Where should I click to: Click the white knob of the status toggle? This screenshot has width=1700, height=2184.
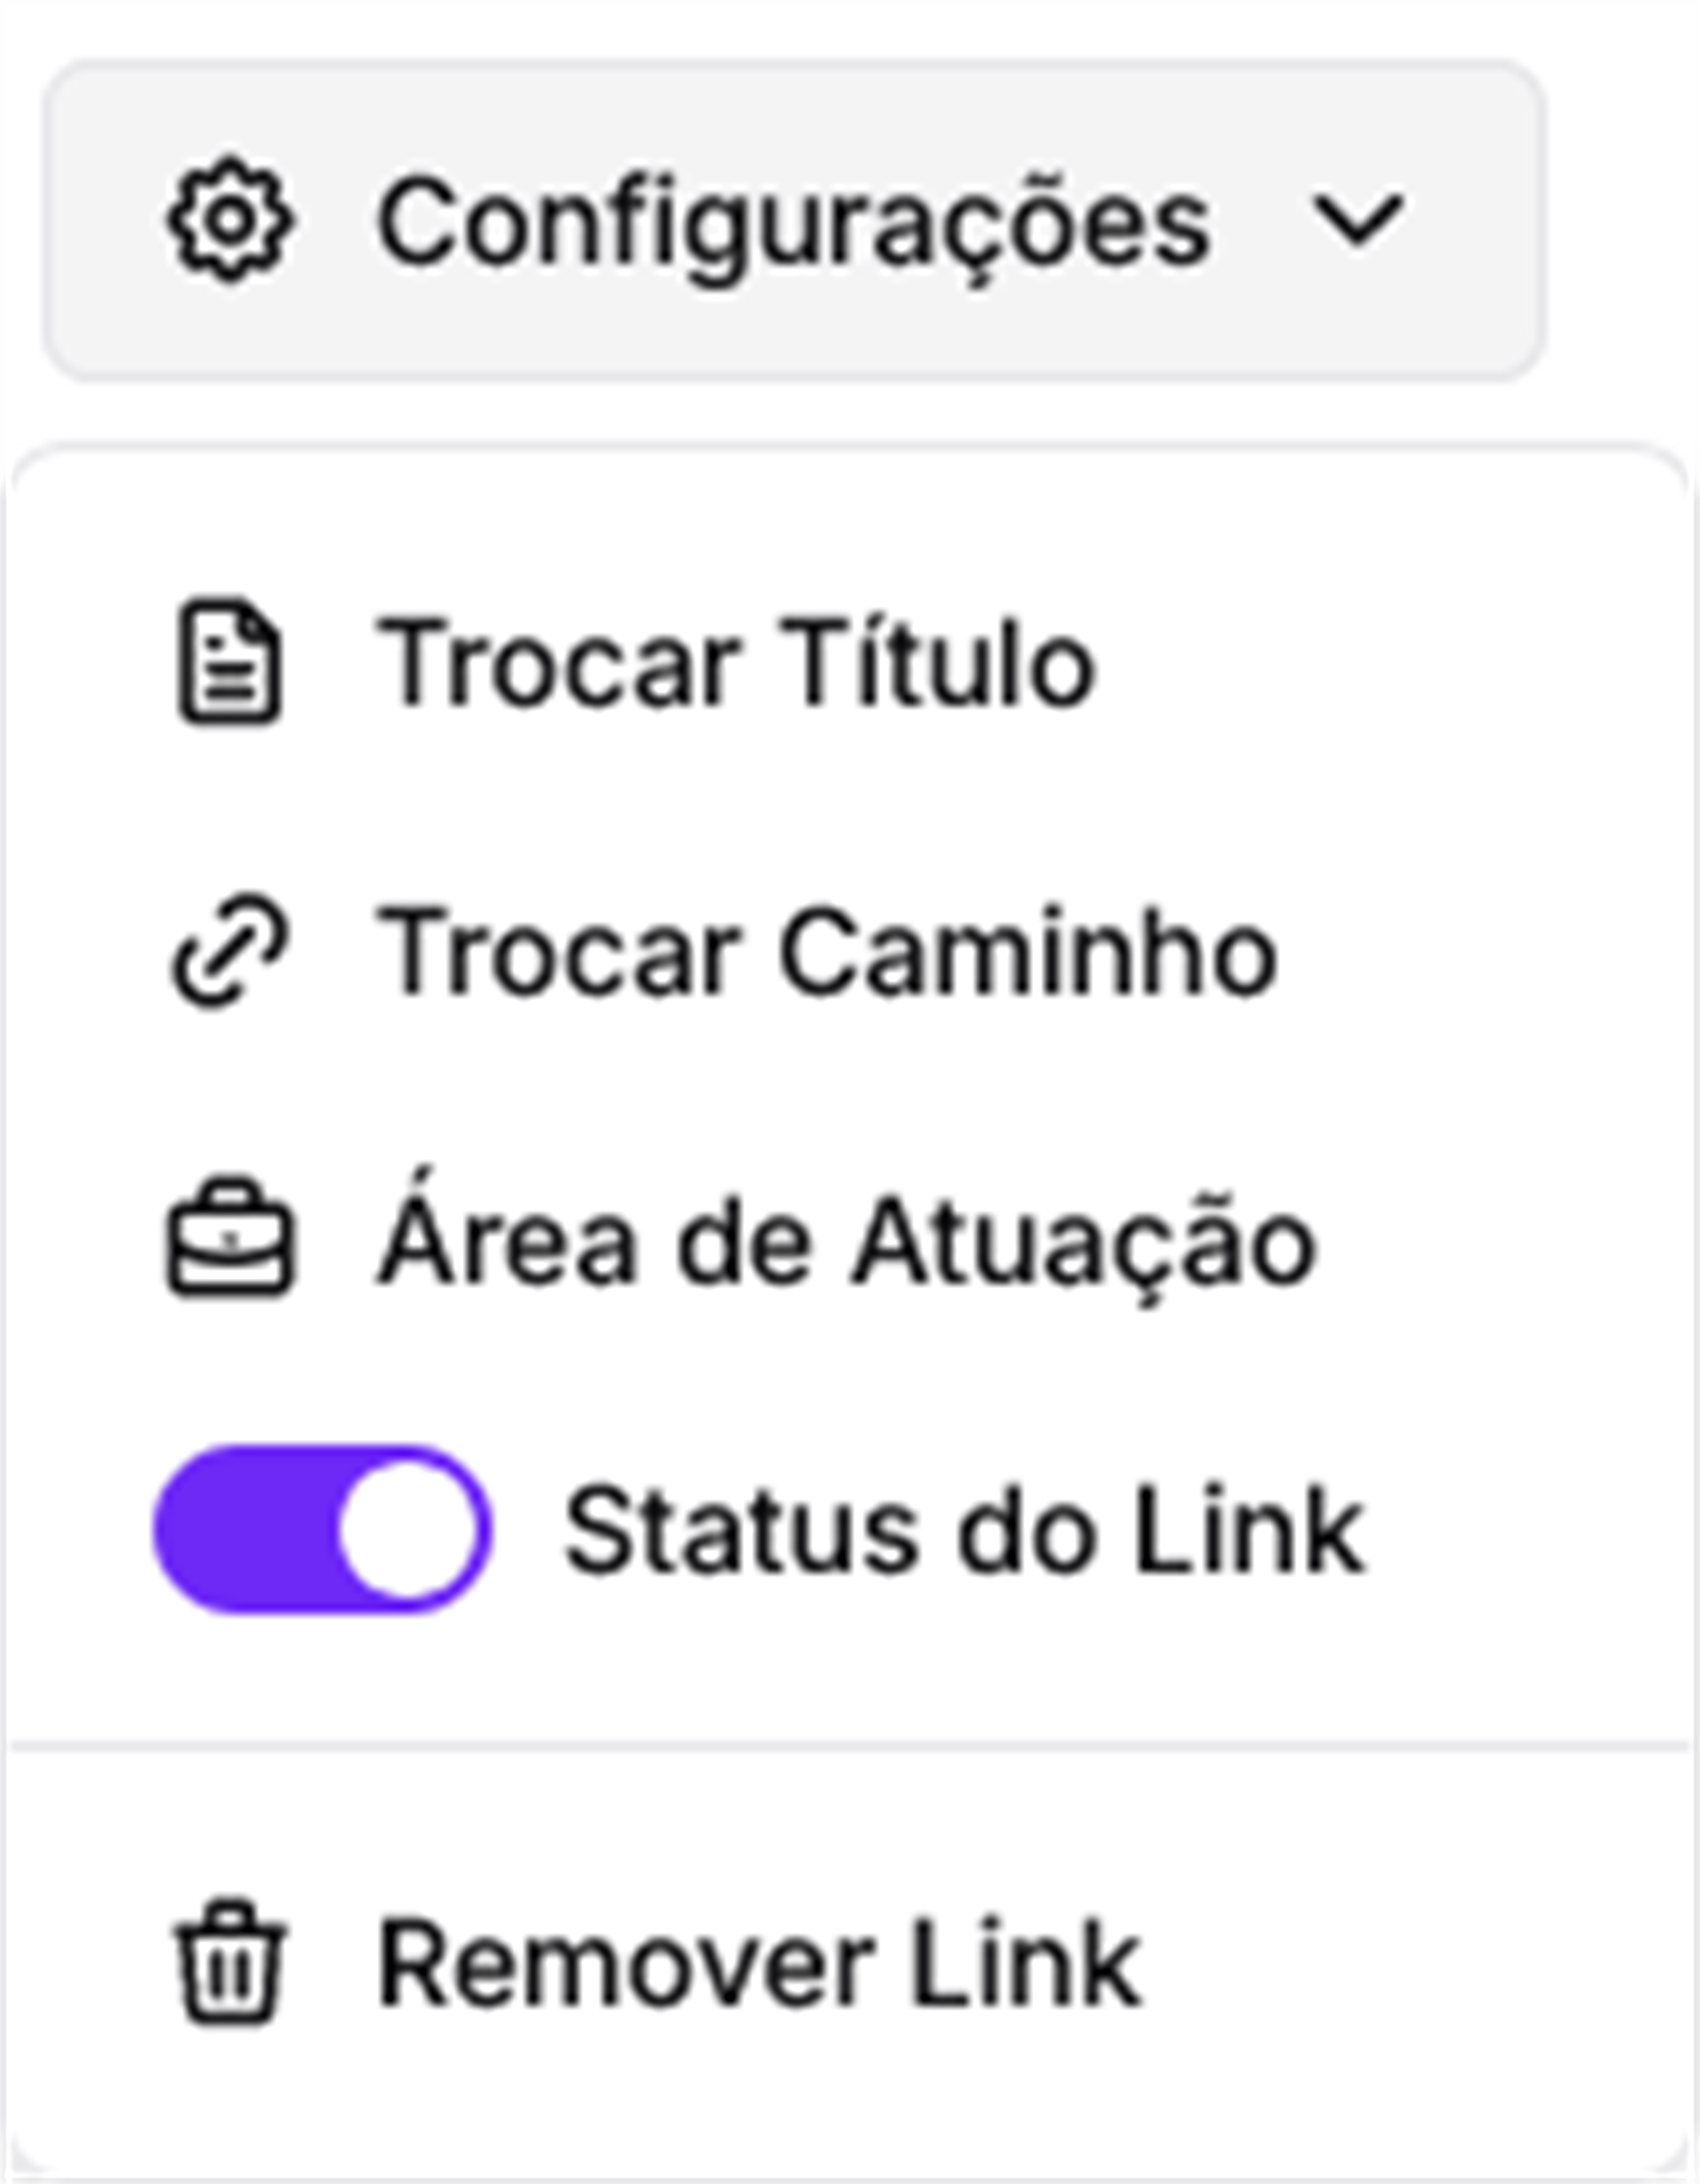pyautogui.click(x=407, y=1530)
